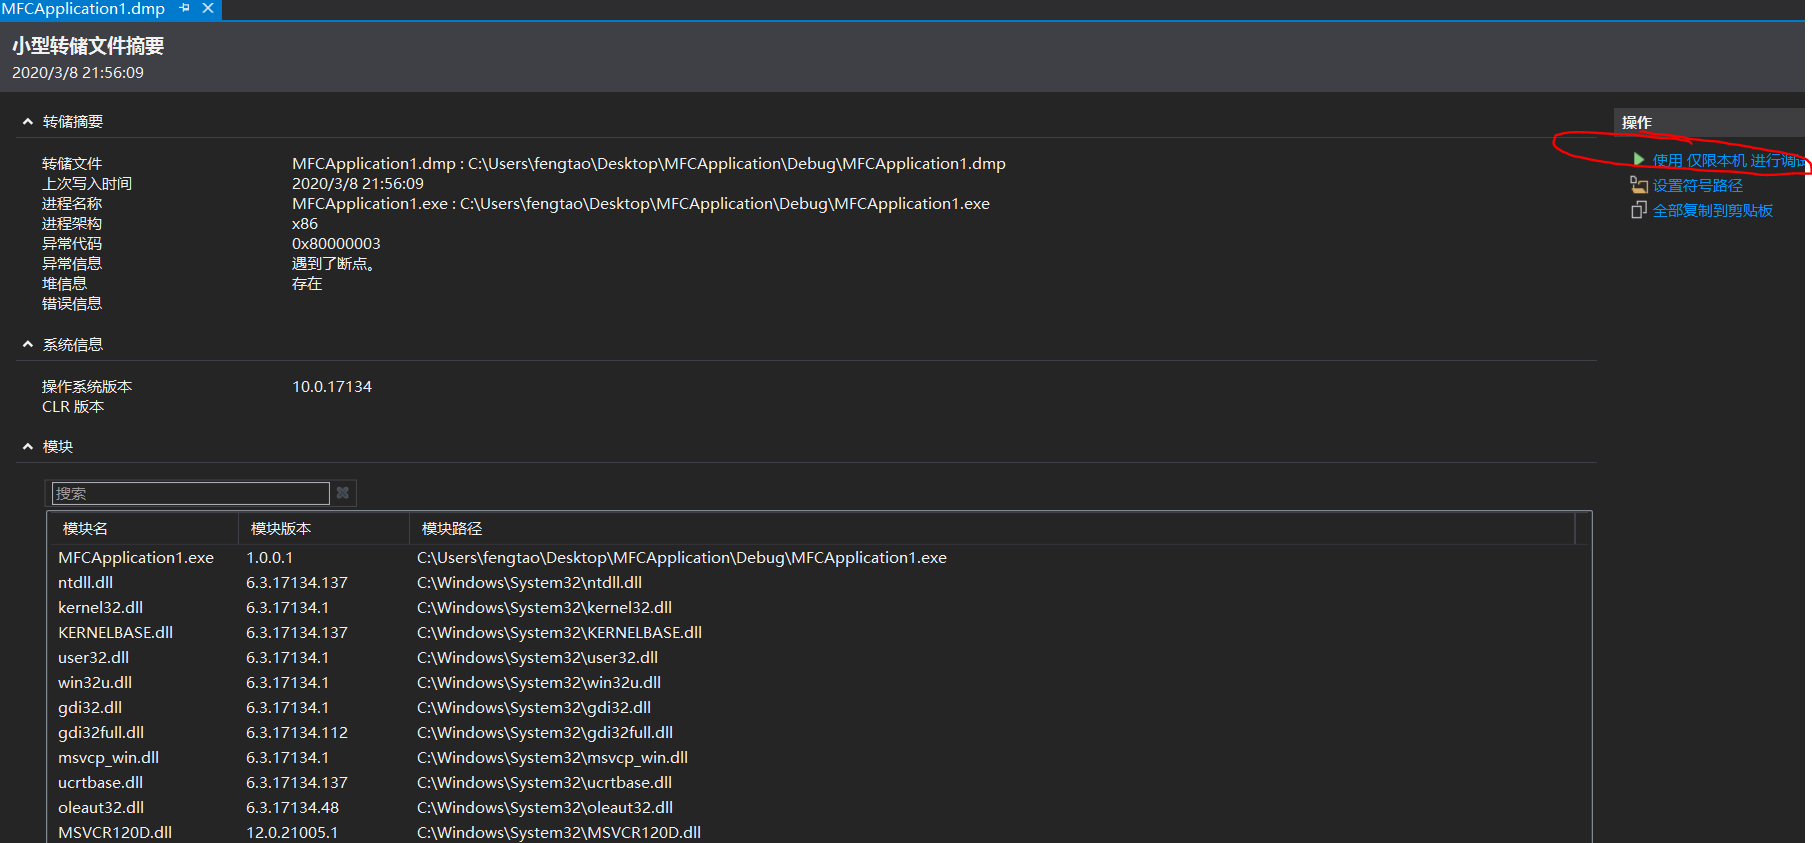The width and height of the screenshot is (1812, 843).
Task: Collapse the 系统信息 section
Action: coord(28,345)
